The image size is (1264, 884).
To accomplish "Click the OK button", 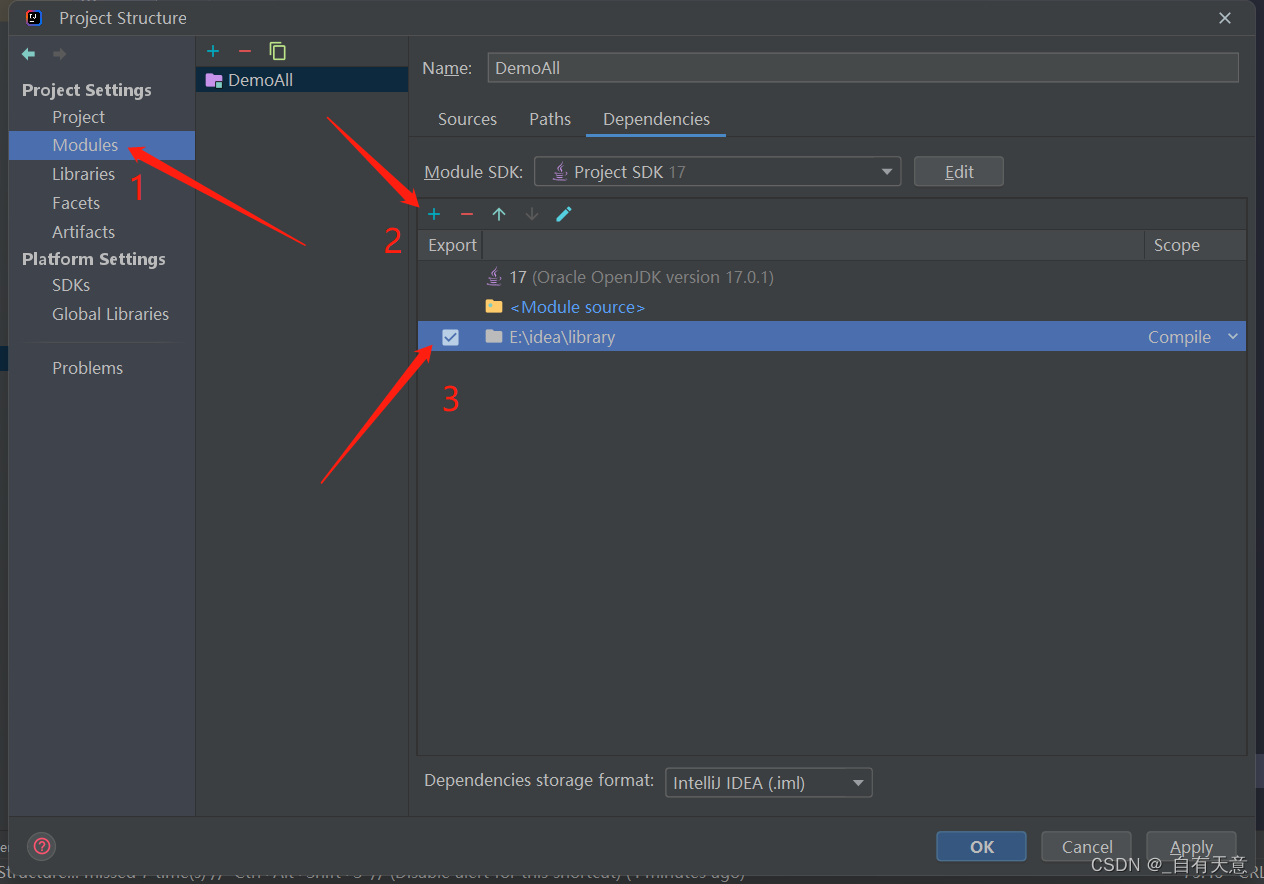I will click(981, 847).
